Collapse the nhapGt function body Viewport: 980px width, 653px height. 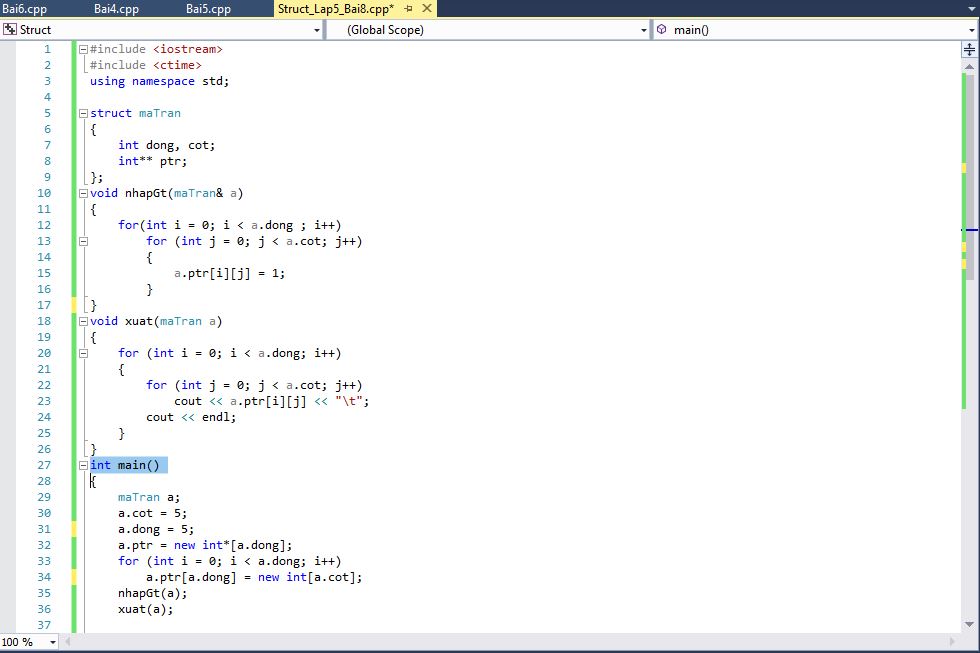click(x=83, y=193)
